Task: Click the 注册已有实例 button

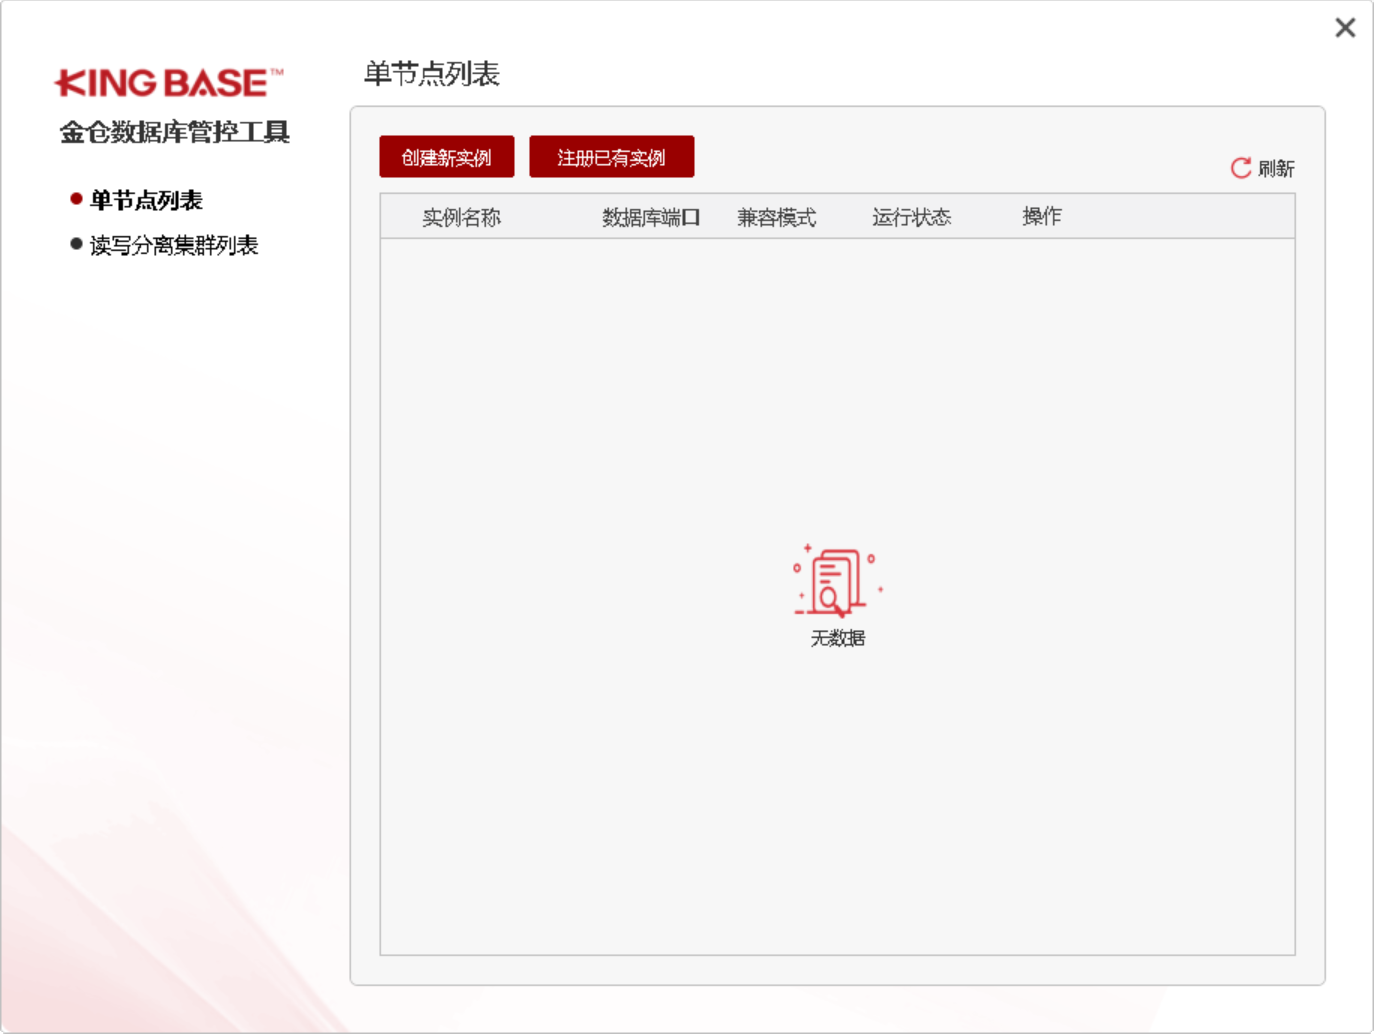Action: 612,157
